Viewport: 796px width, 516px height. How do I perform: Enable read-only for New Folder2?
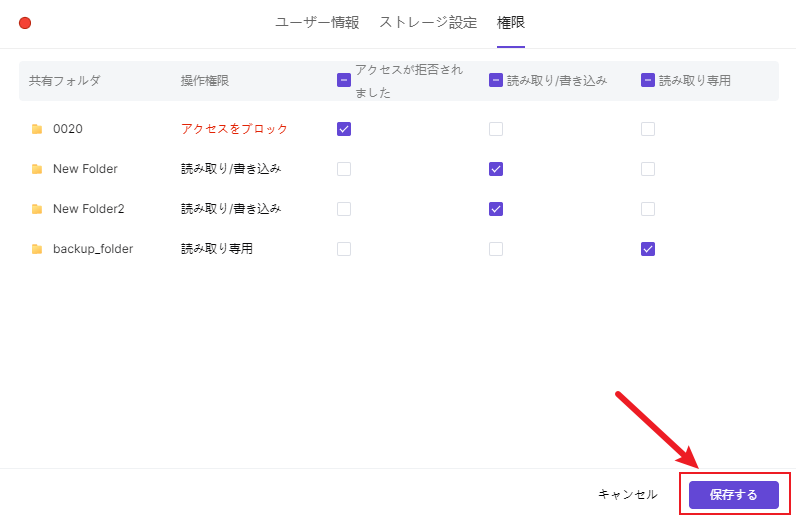click(x=648, y=209)
